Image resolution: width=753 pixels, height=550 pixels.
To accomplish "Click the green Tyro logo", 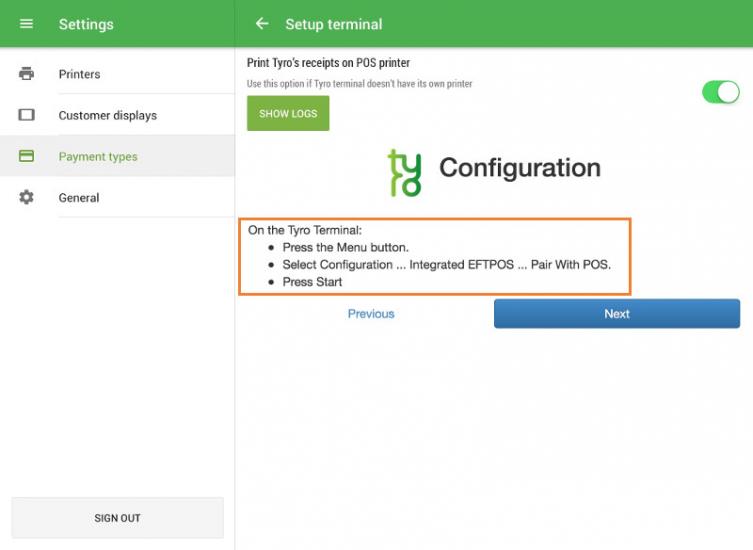I will click(x=405, y=172).
